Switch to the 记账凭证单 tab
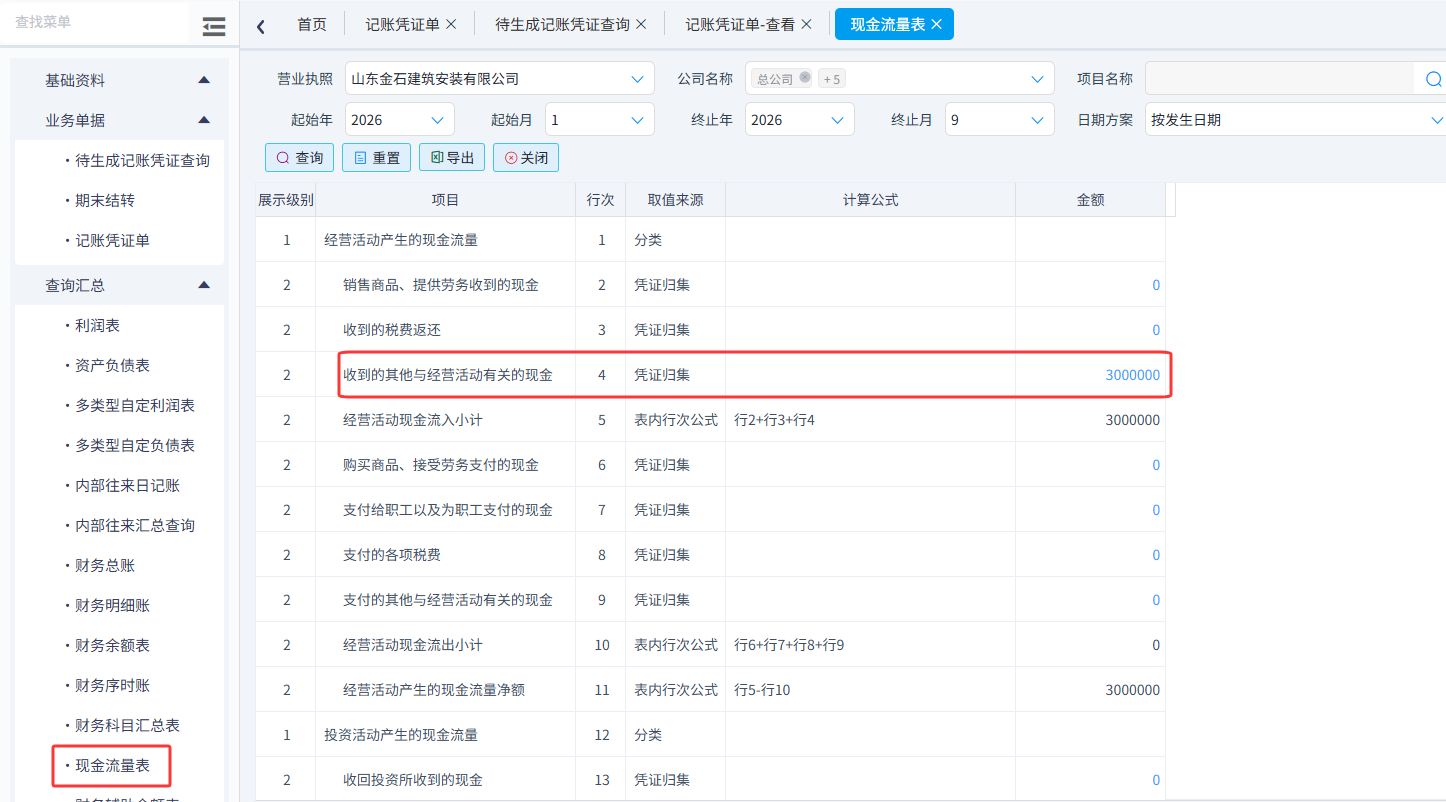The width and height of the screenshot is (1446, 802). point(402,24)
